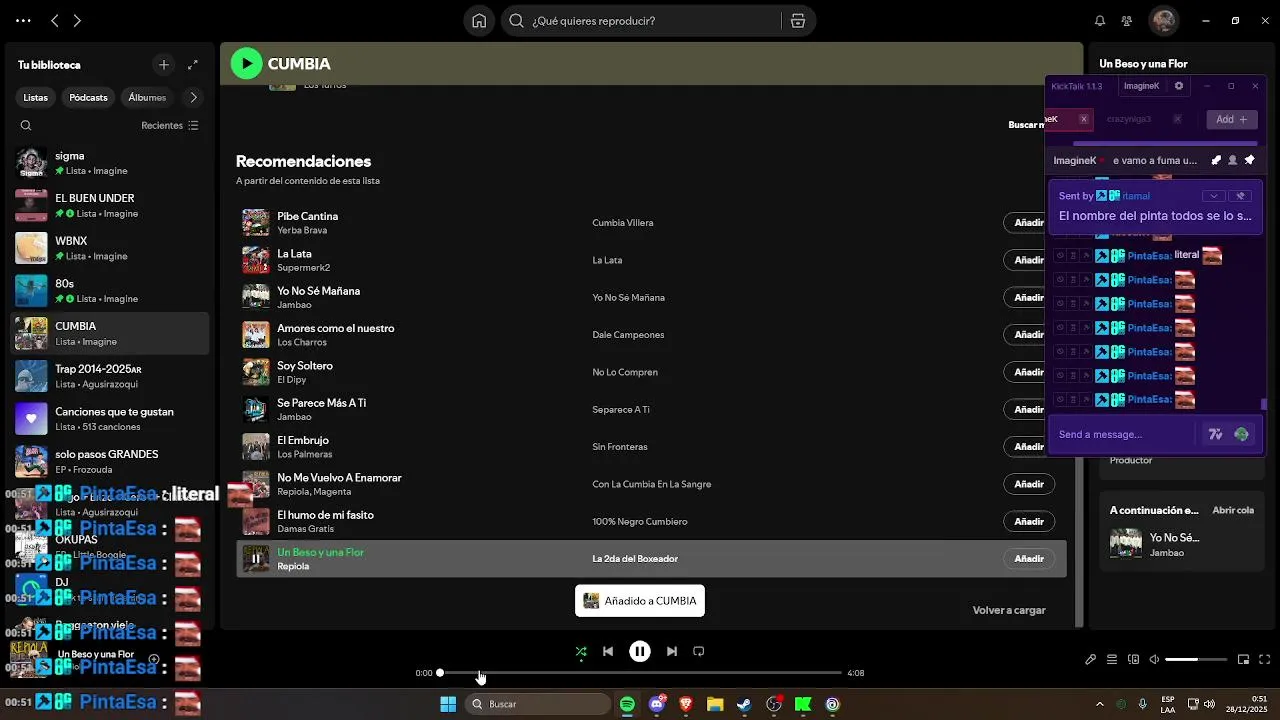The height and width of the screenshot is (720, 1280).
Task: Open friends activity icon beside the bell
Action: pos(1127,21)
